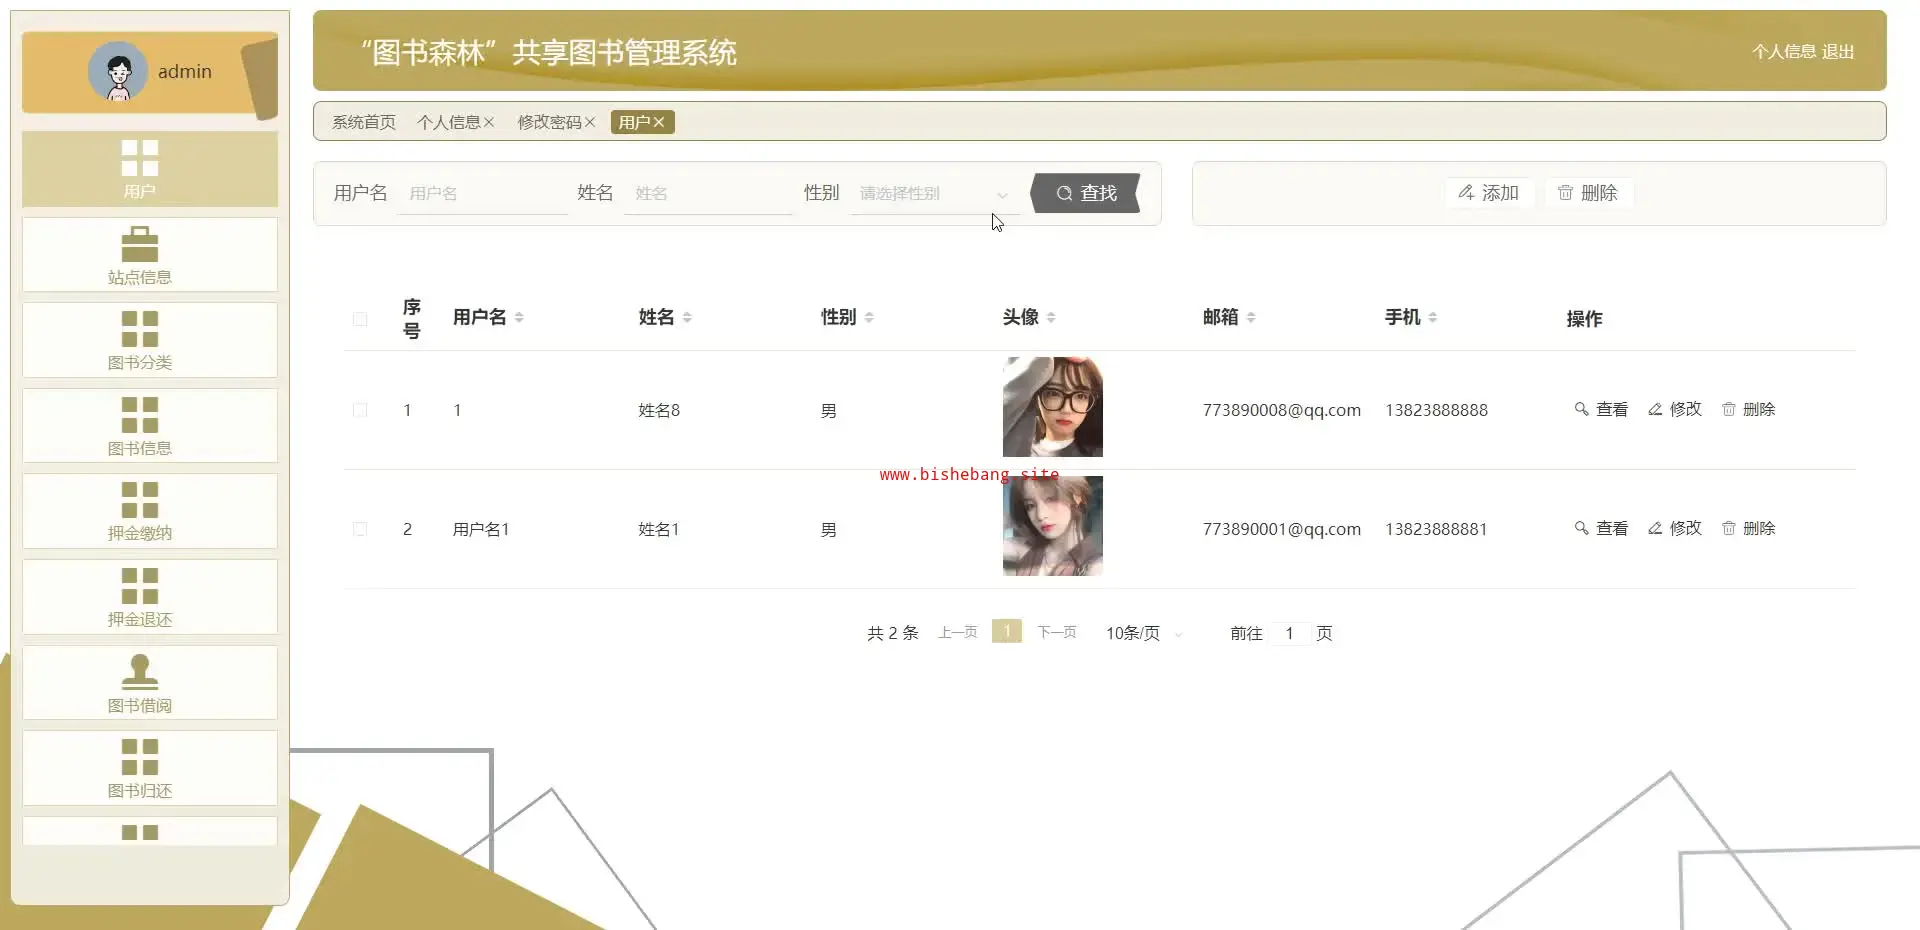Image resolution: width=1920 pixels, height=930 pixels.
Task: Open the 性别 selection dropdown
Action: click(x=934, y=194)
